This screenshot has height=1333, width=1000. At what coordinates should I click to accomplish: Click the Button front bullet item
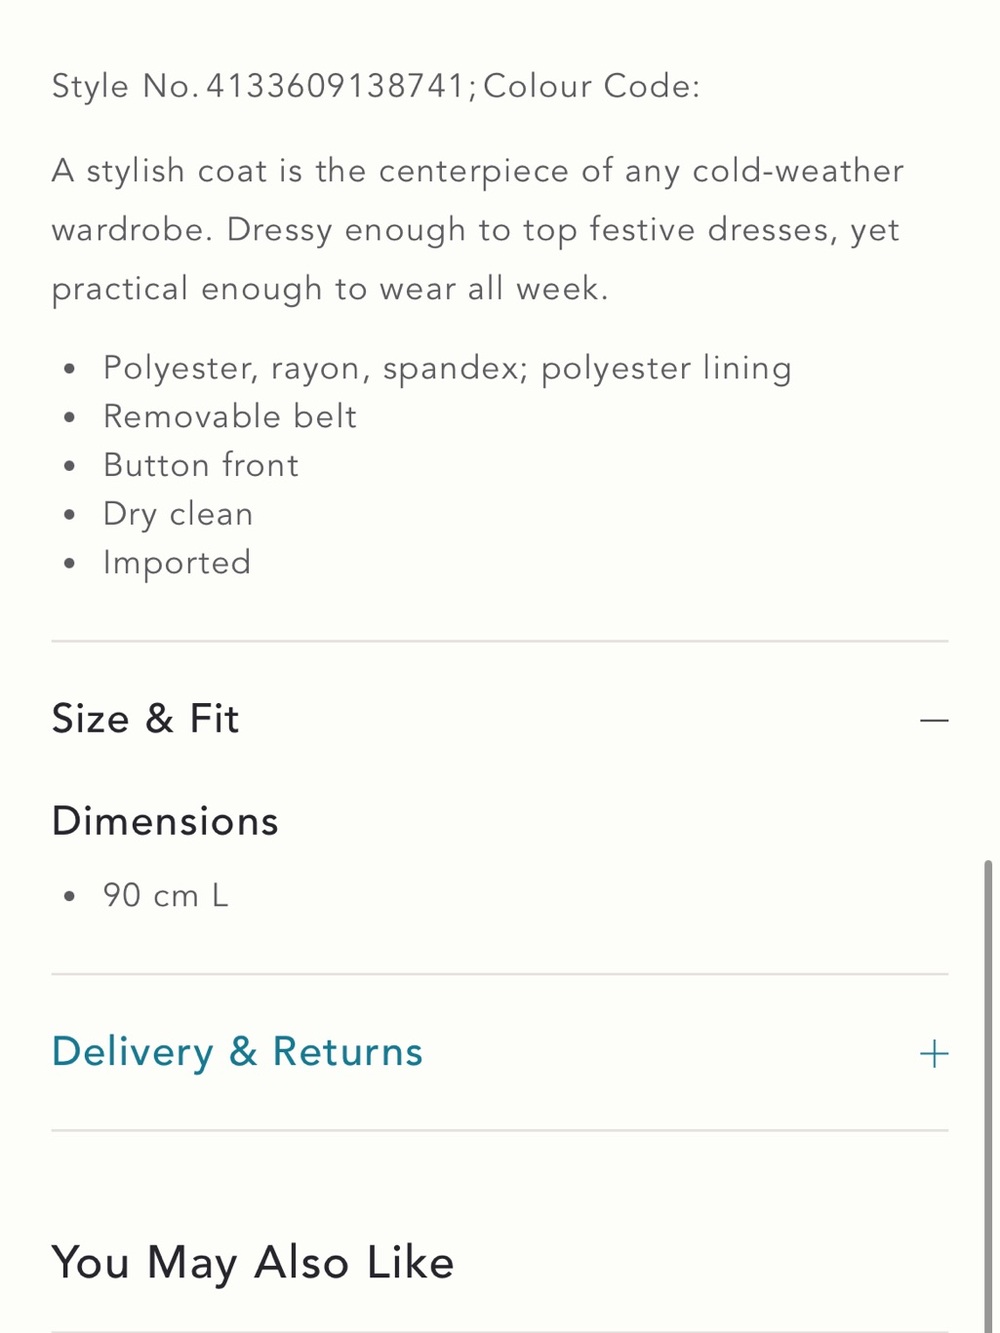201,465
